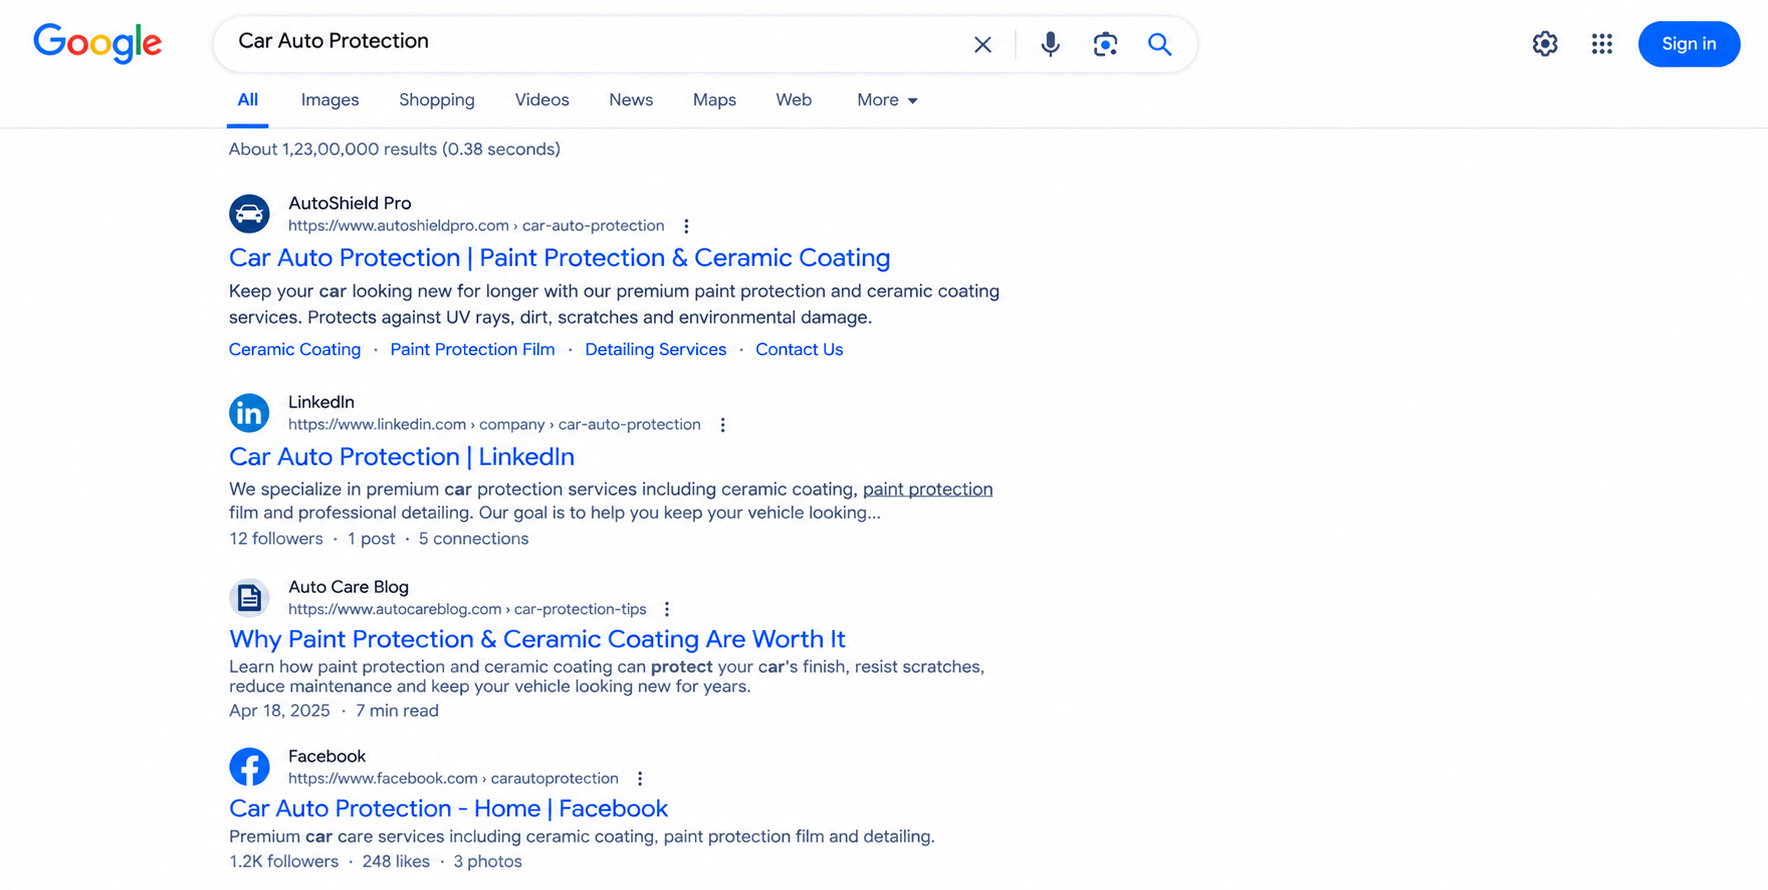Click "5 connections" text
This screenshot has height=890, width=1768.
473,539
